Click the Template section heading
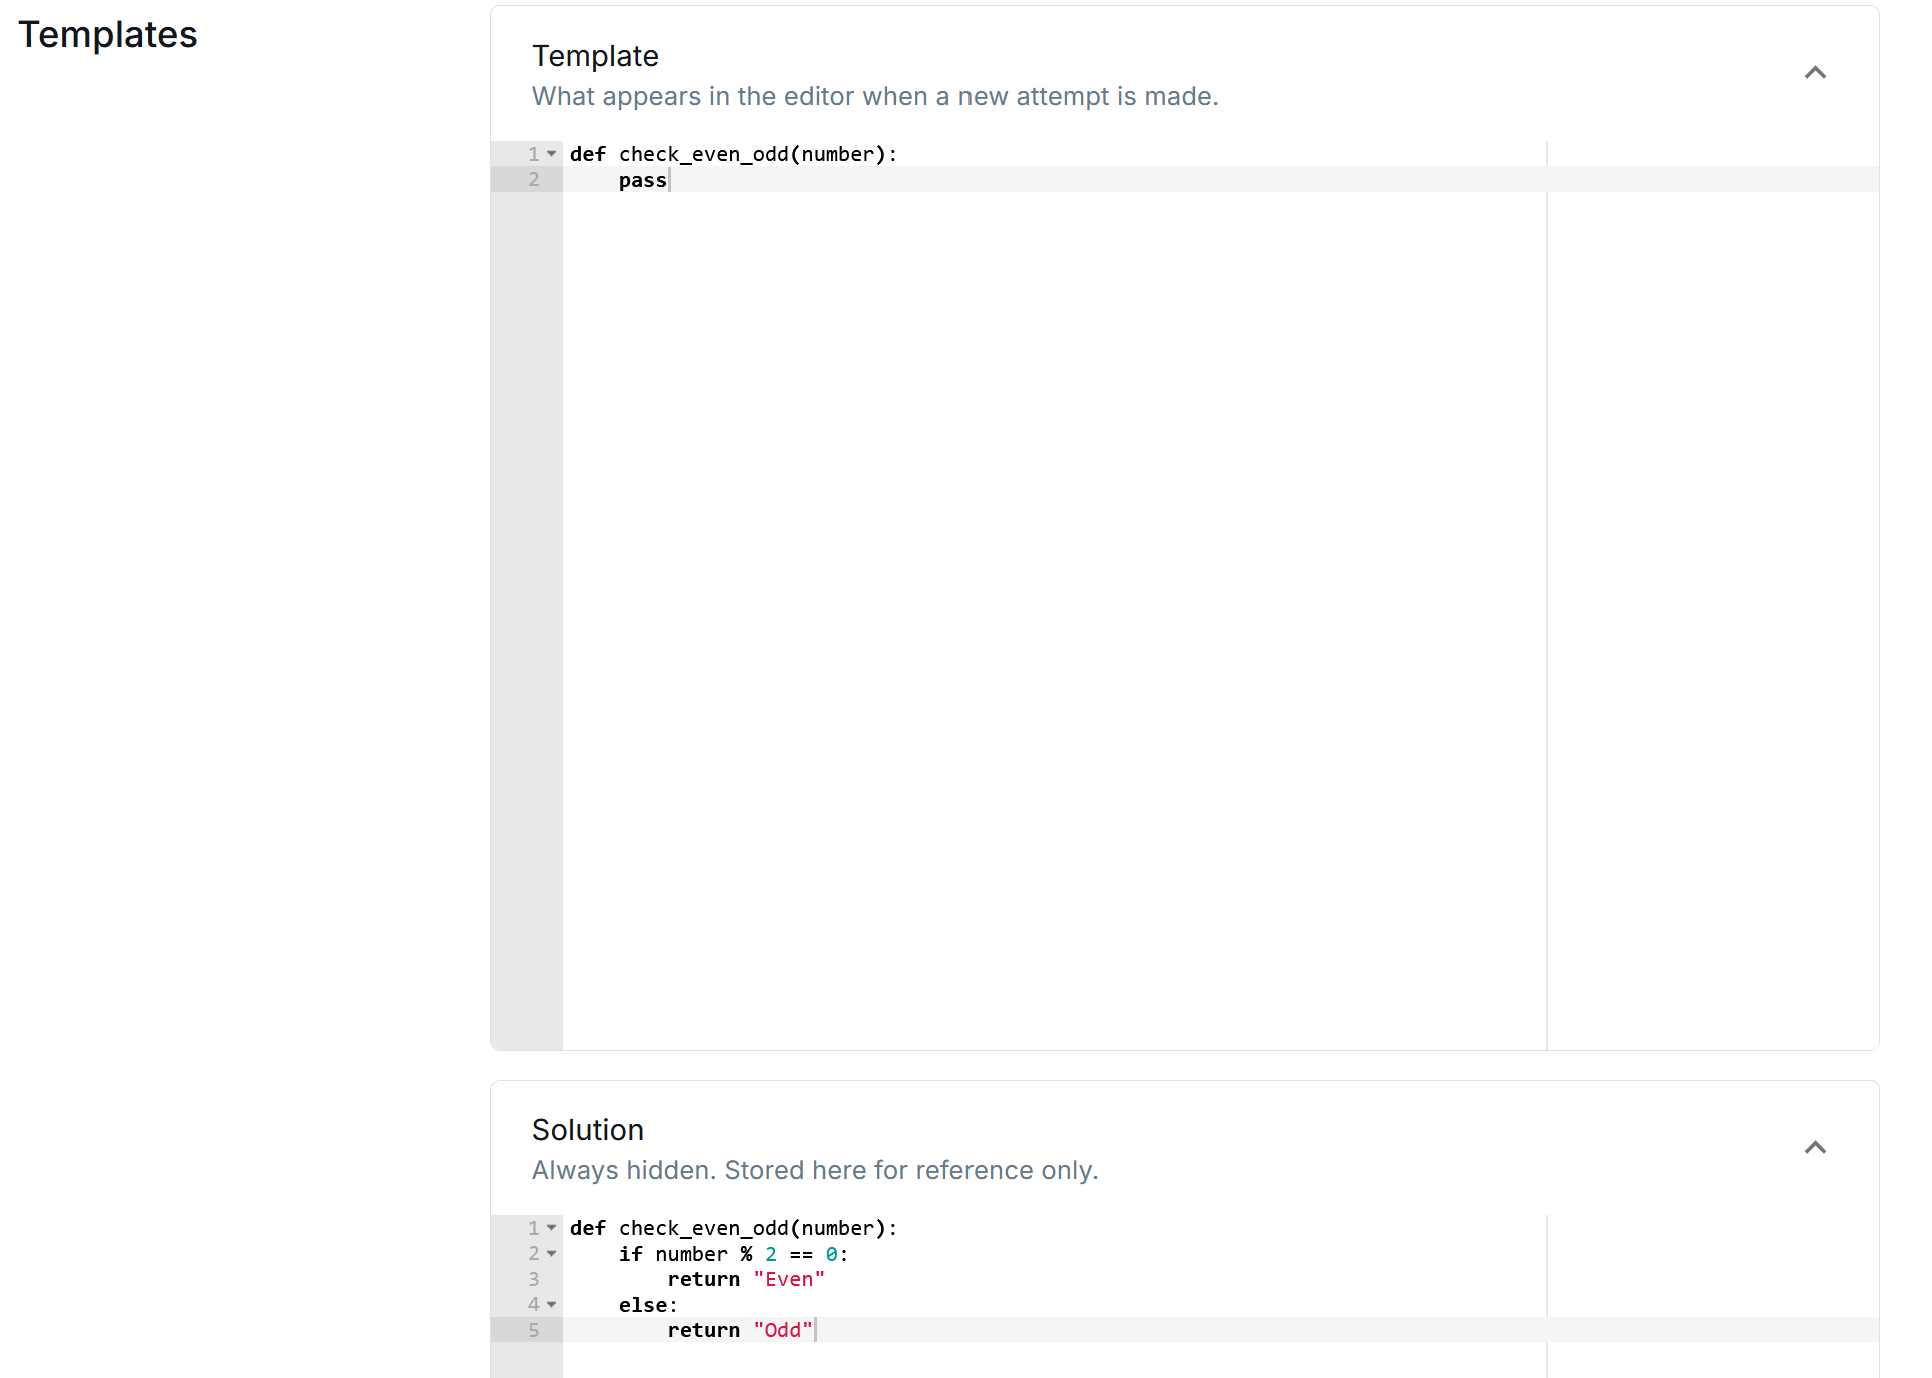1932x1378 pixels. 595,56
